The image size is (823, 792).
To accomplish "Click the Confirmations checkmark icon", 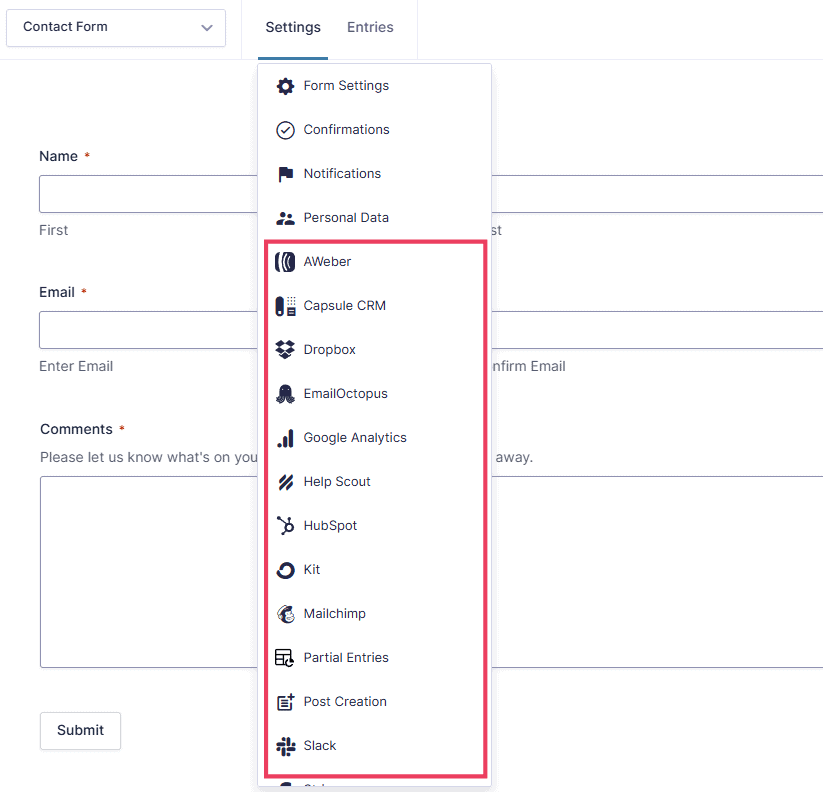I will pyautogui.click(x=285, y=130).
